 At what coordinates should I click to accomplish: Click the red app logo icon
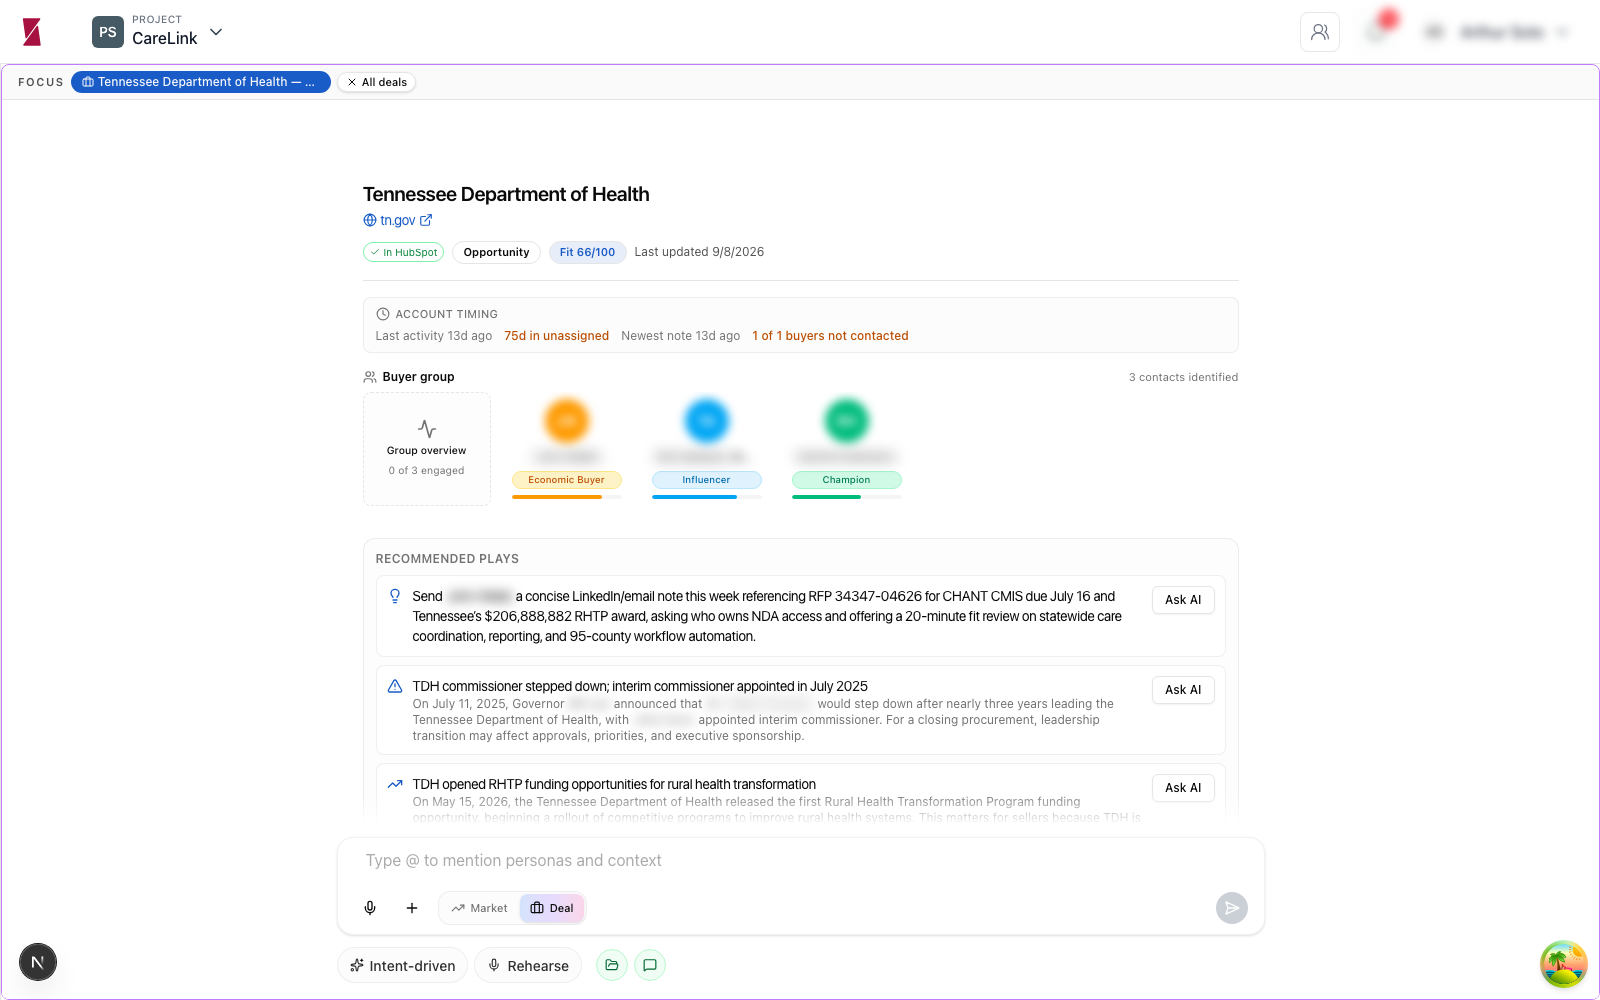point(32,32)
